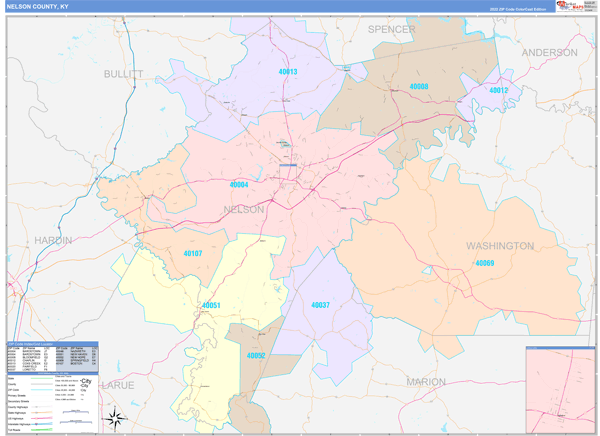Click the Anderson county label
Screen dimensions: 600x436
point(549,52)
